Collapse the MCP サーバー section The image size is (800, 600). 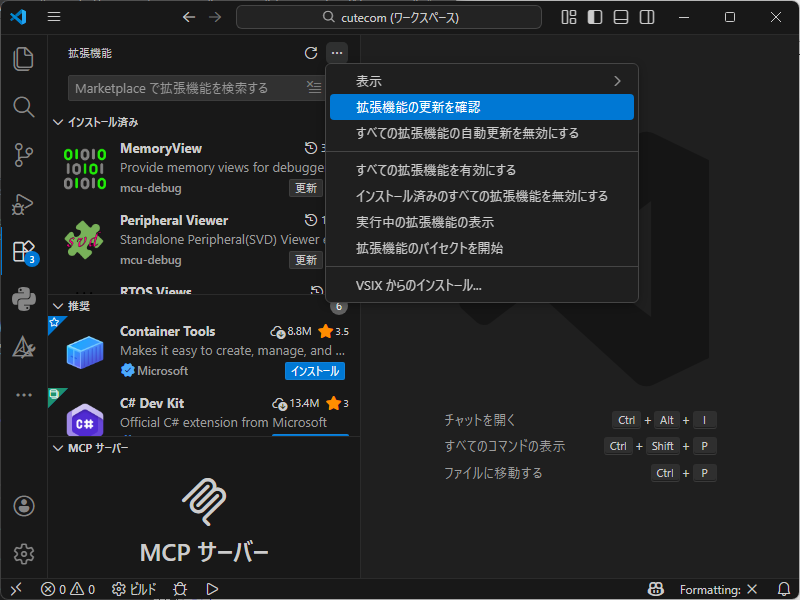pos(90,448)
